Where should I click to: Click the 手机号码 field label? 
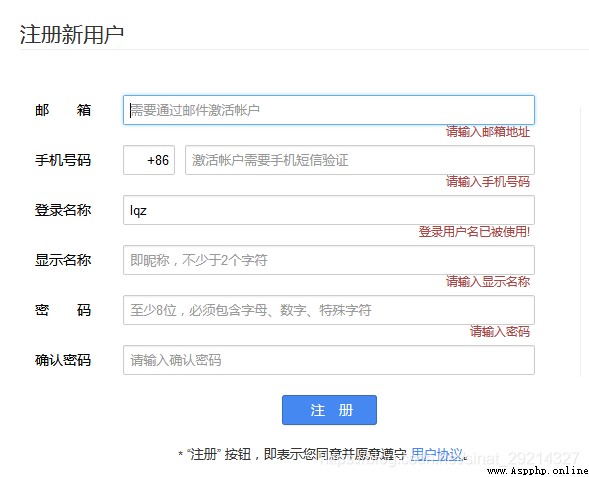tap(63, 160)
